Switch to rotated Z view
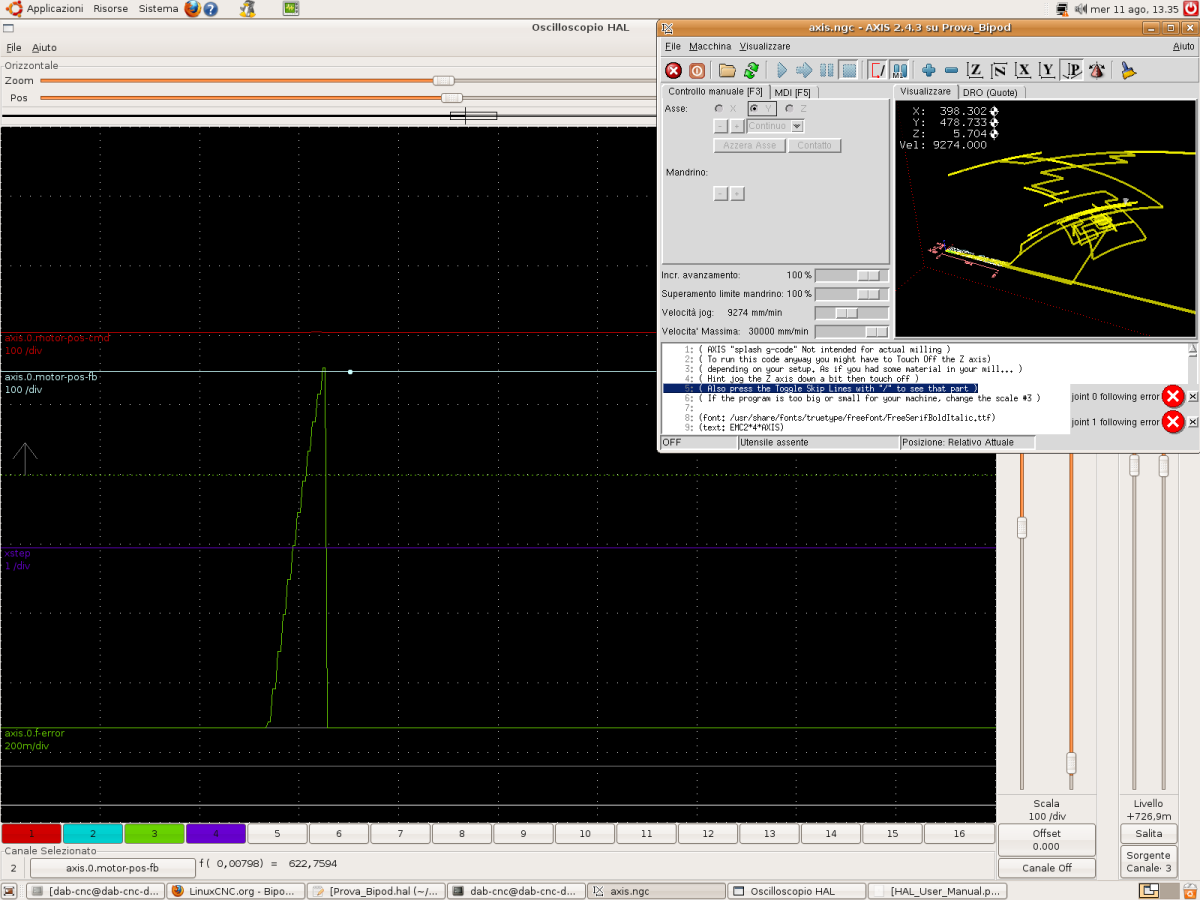1200x900 pixels. tap(999, 70)
